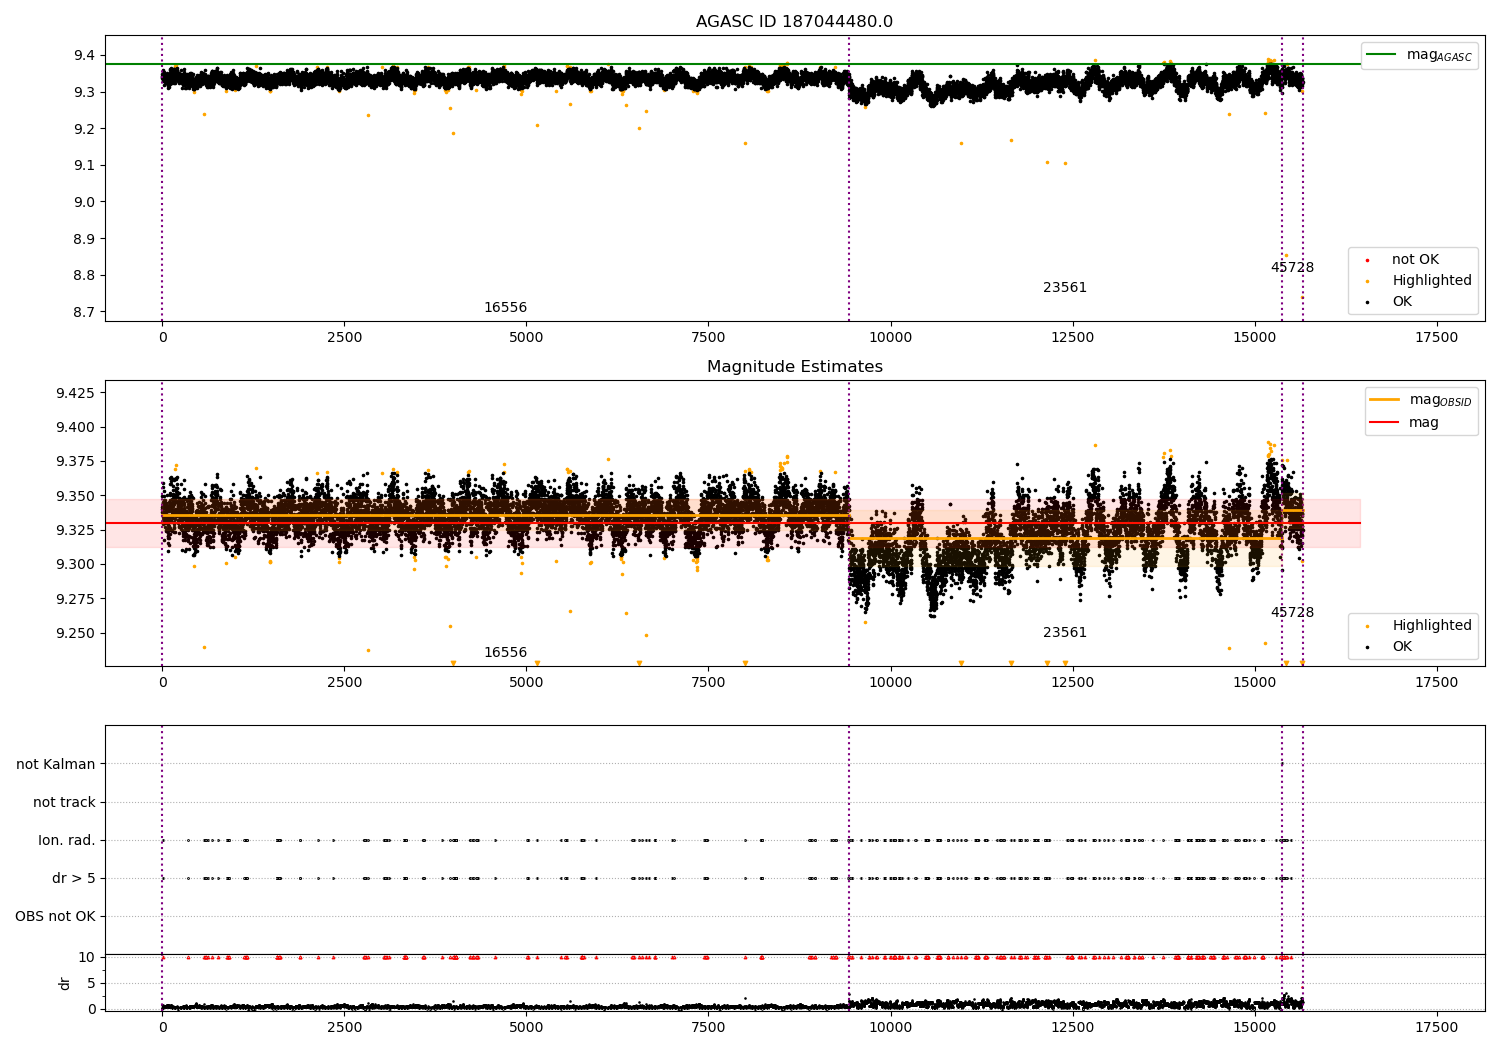1500x1050 pixels.
Task: Click 'OK' legend entry in middle plot
Action: (1402, 647)
